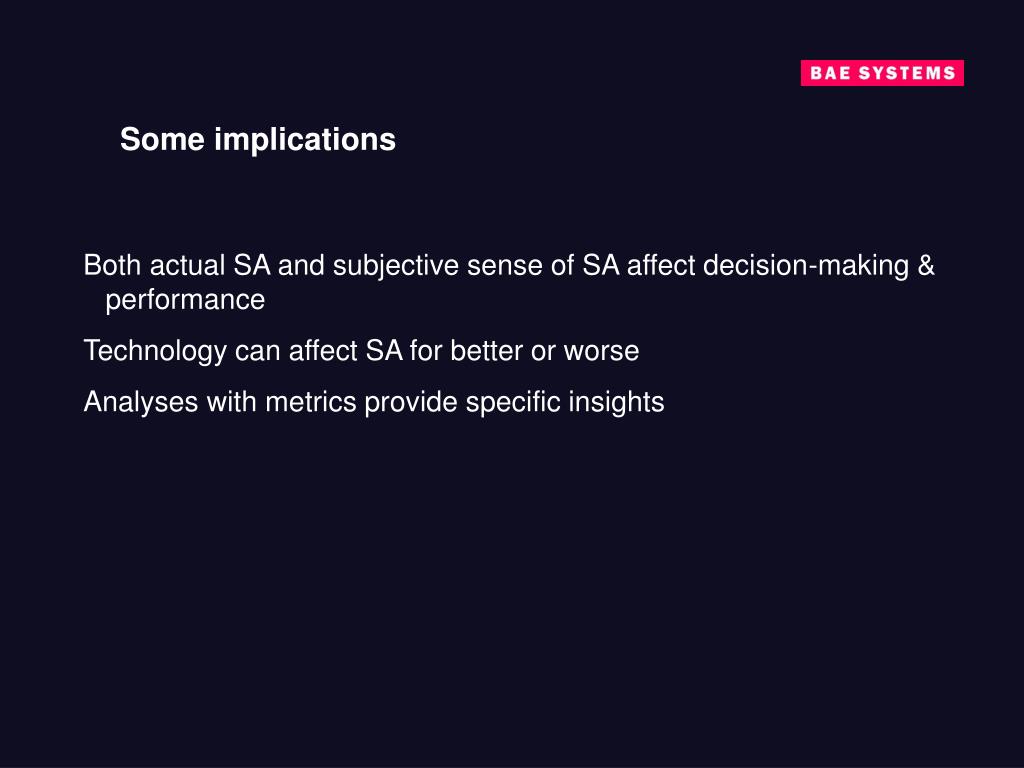Click the BAE SYSTEMS logo
This screenshot has height=768, width=1024.
point(882,73)
